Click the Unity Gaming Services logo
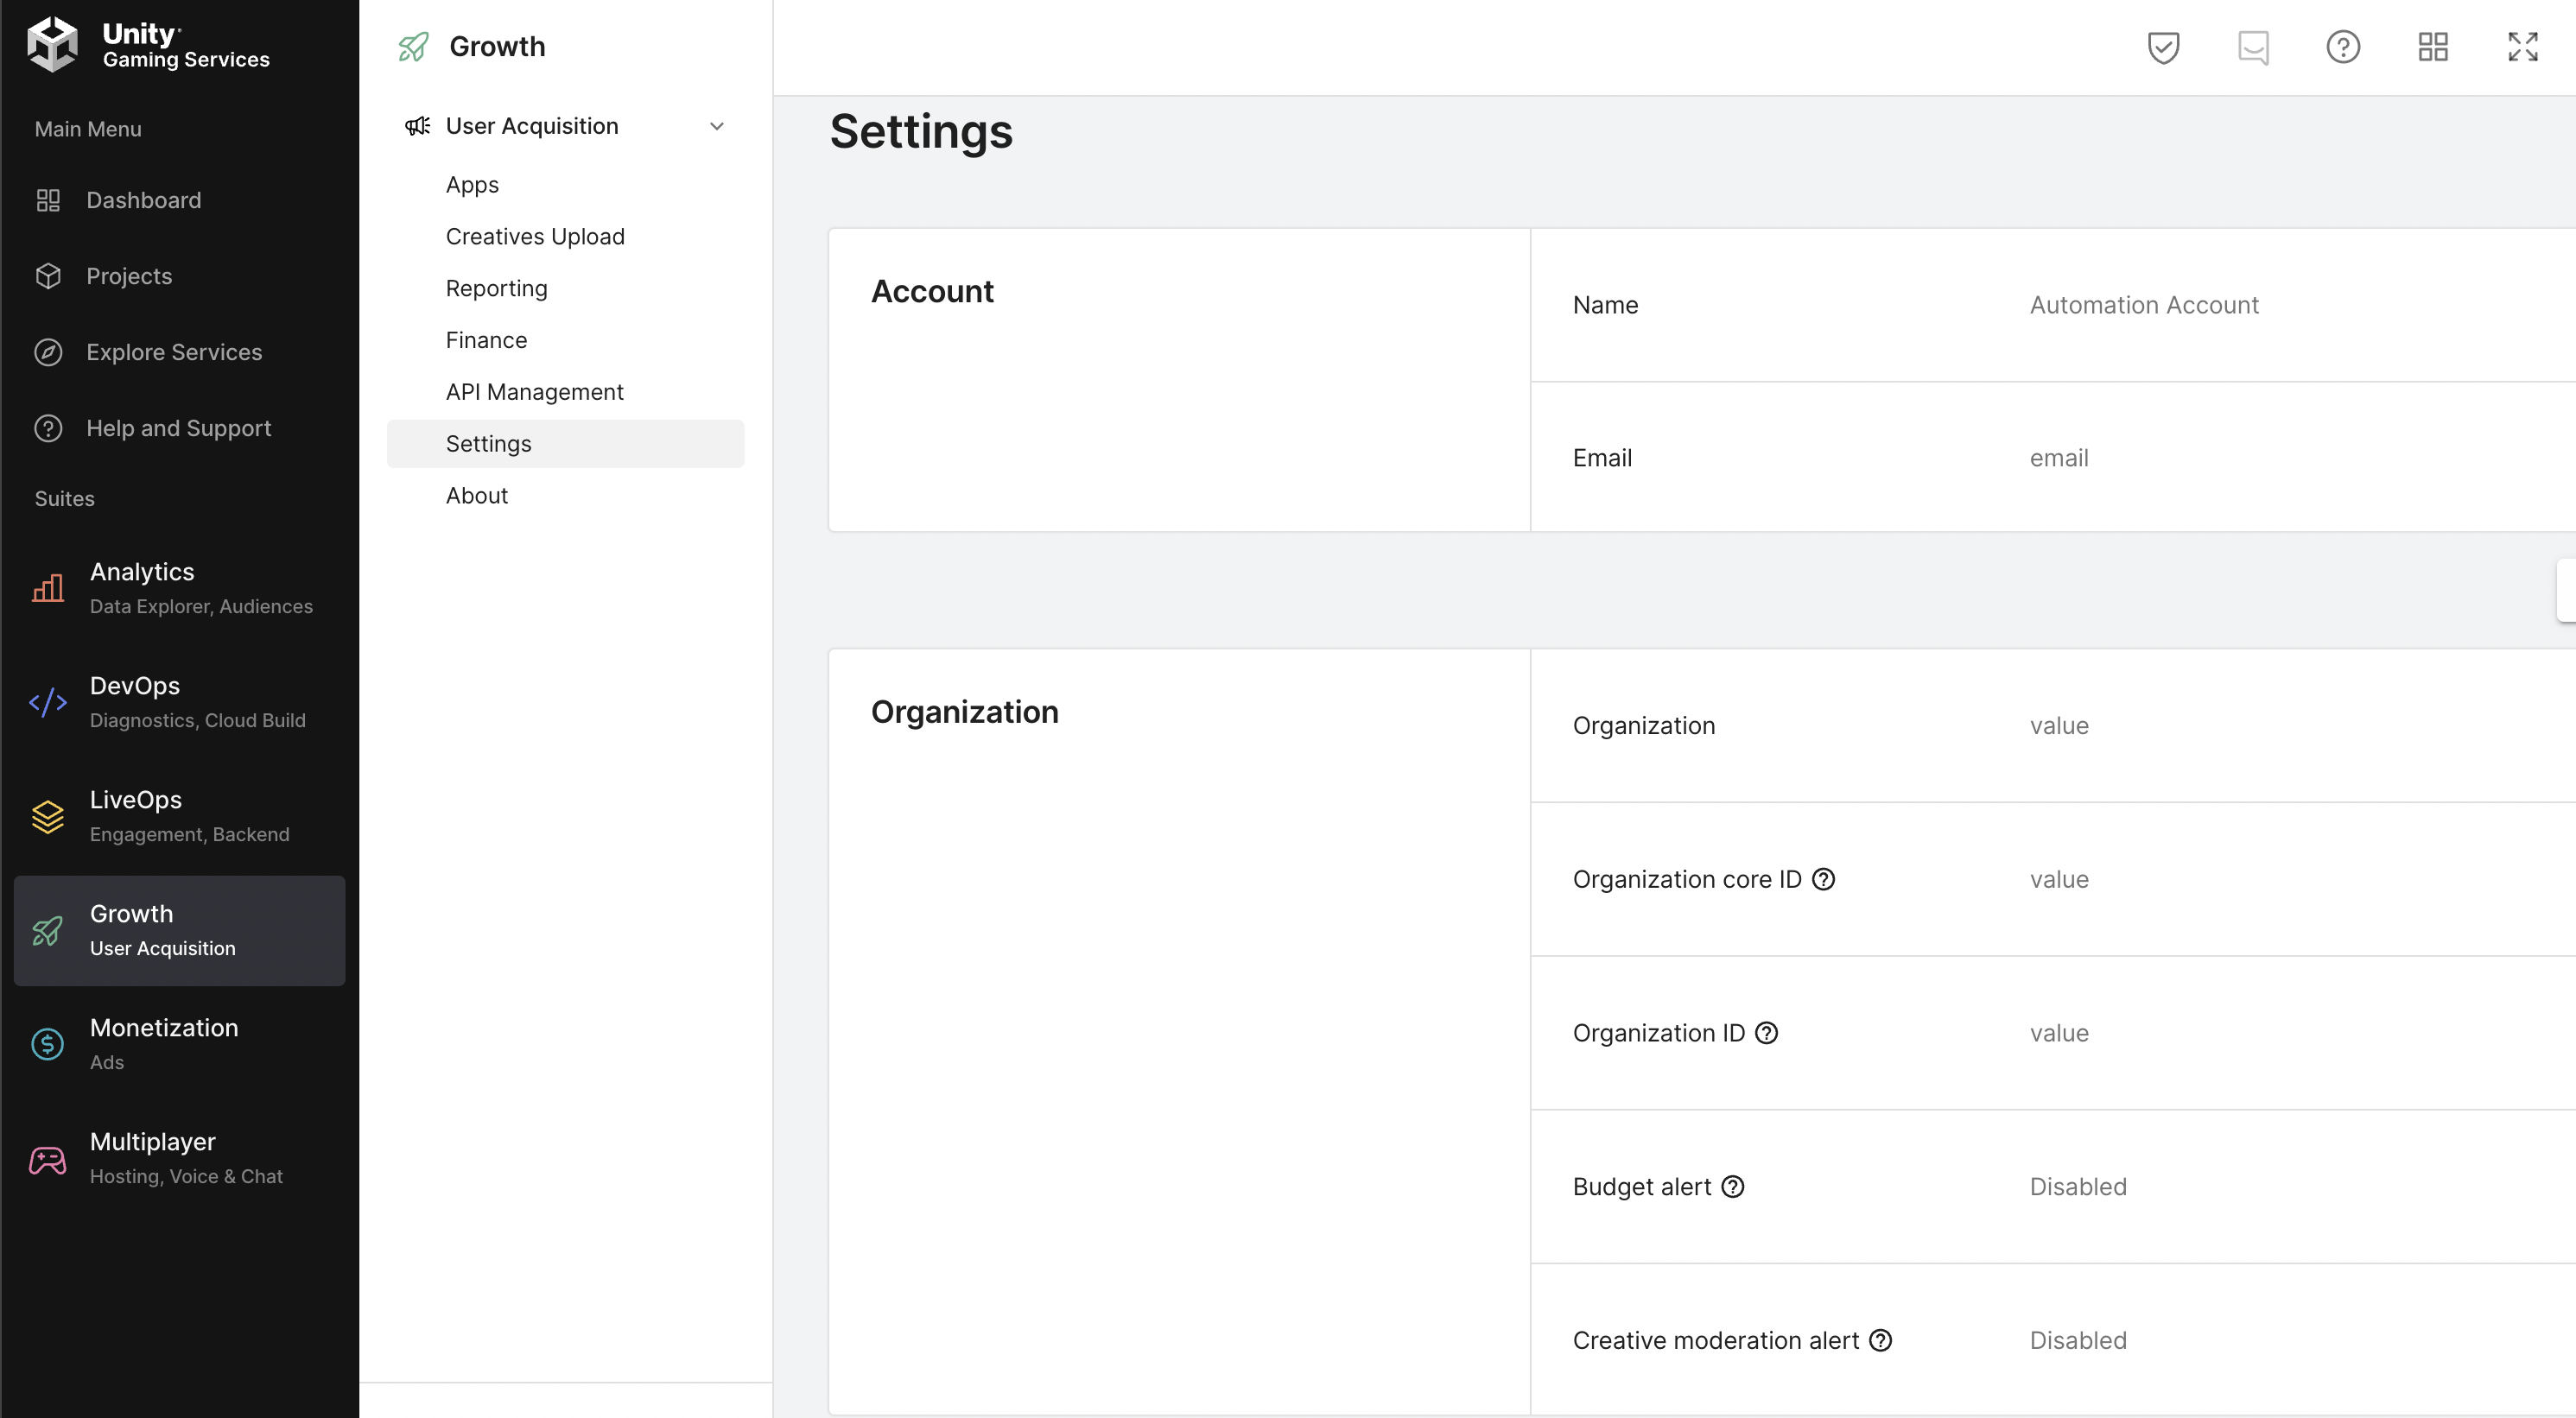 point(148,45)
